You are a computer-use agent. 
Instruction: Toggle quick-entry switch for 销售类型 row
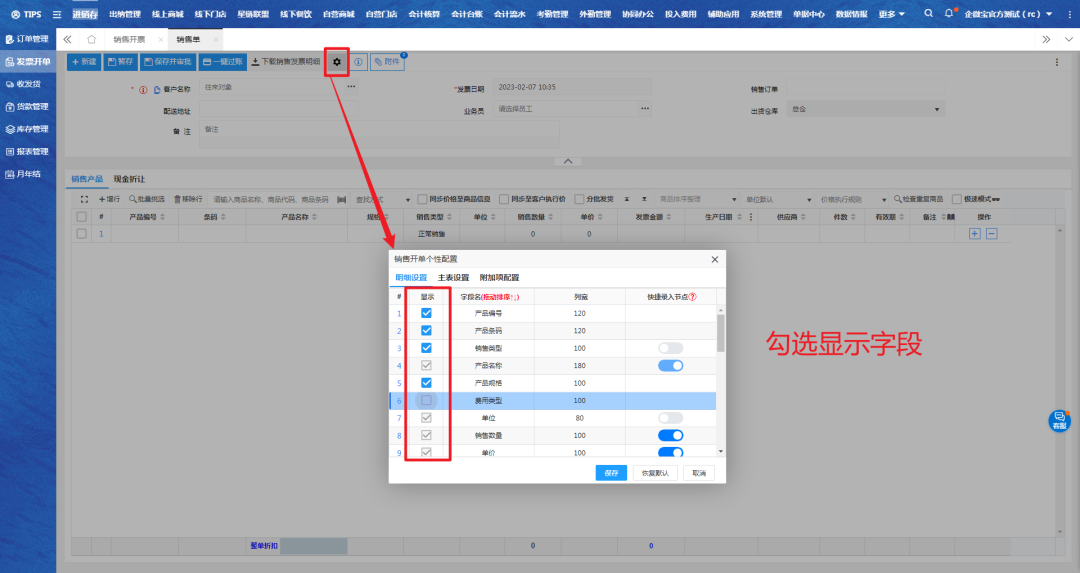tap(670, 348)
